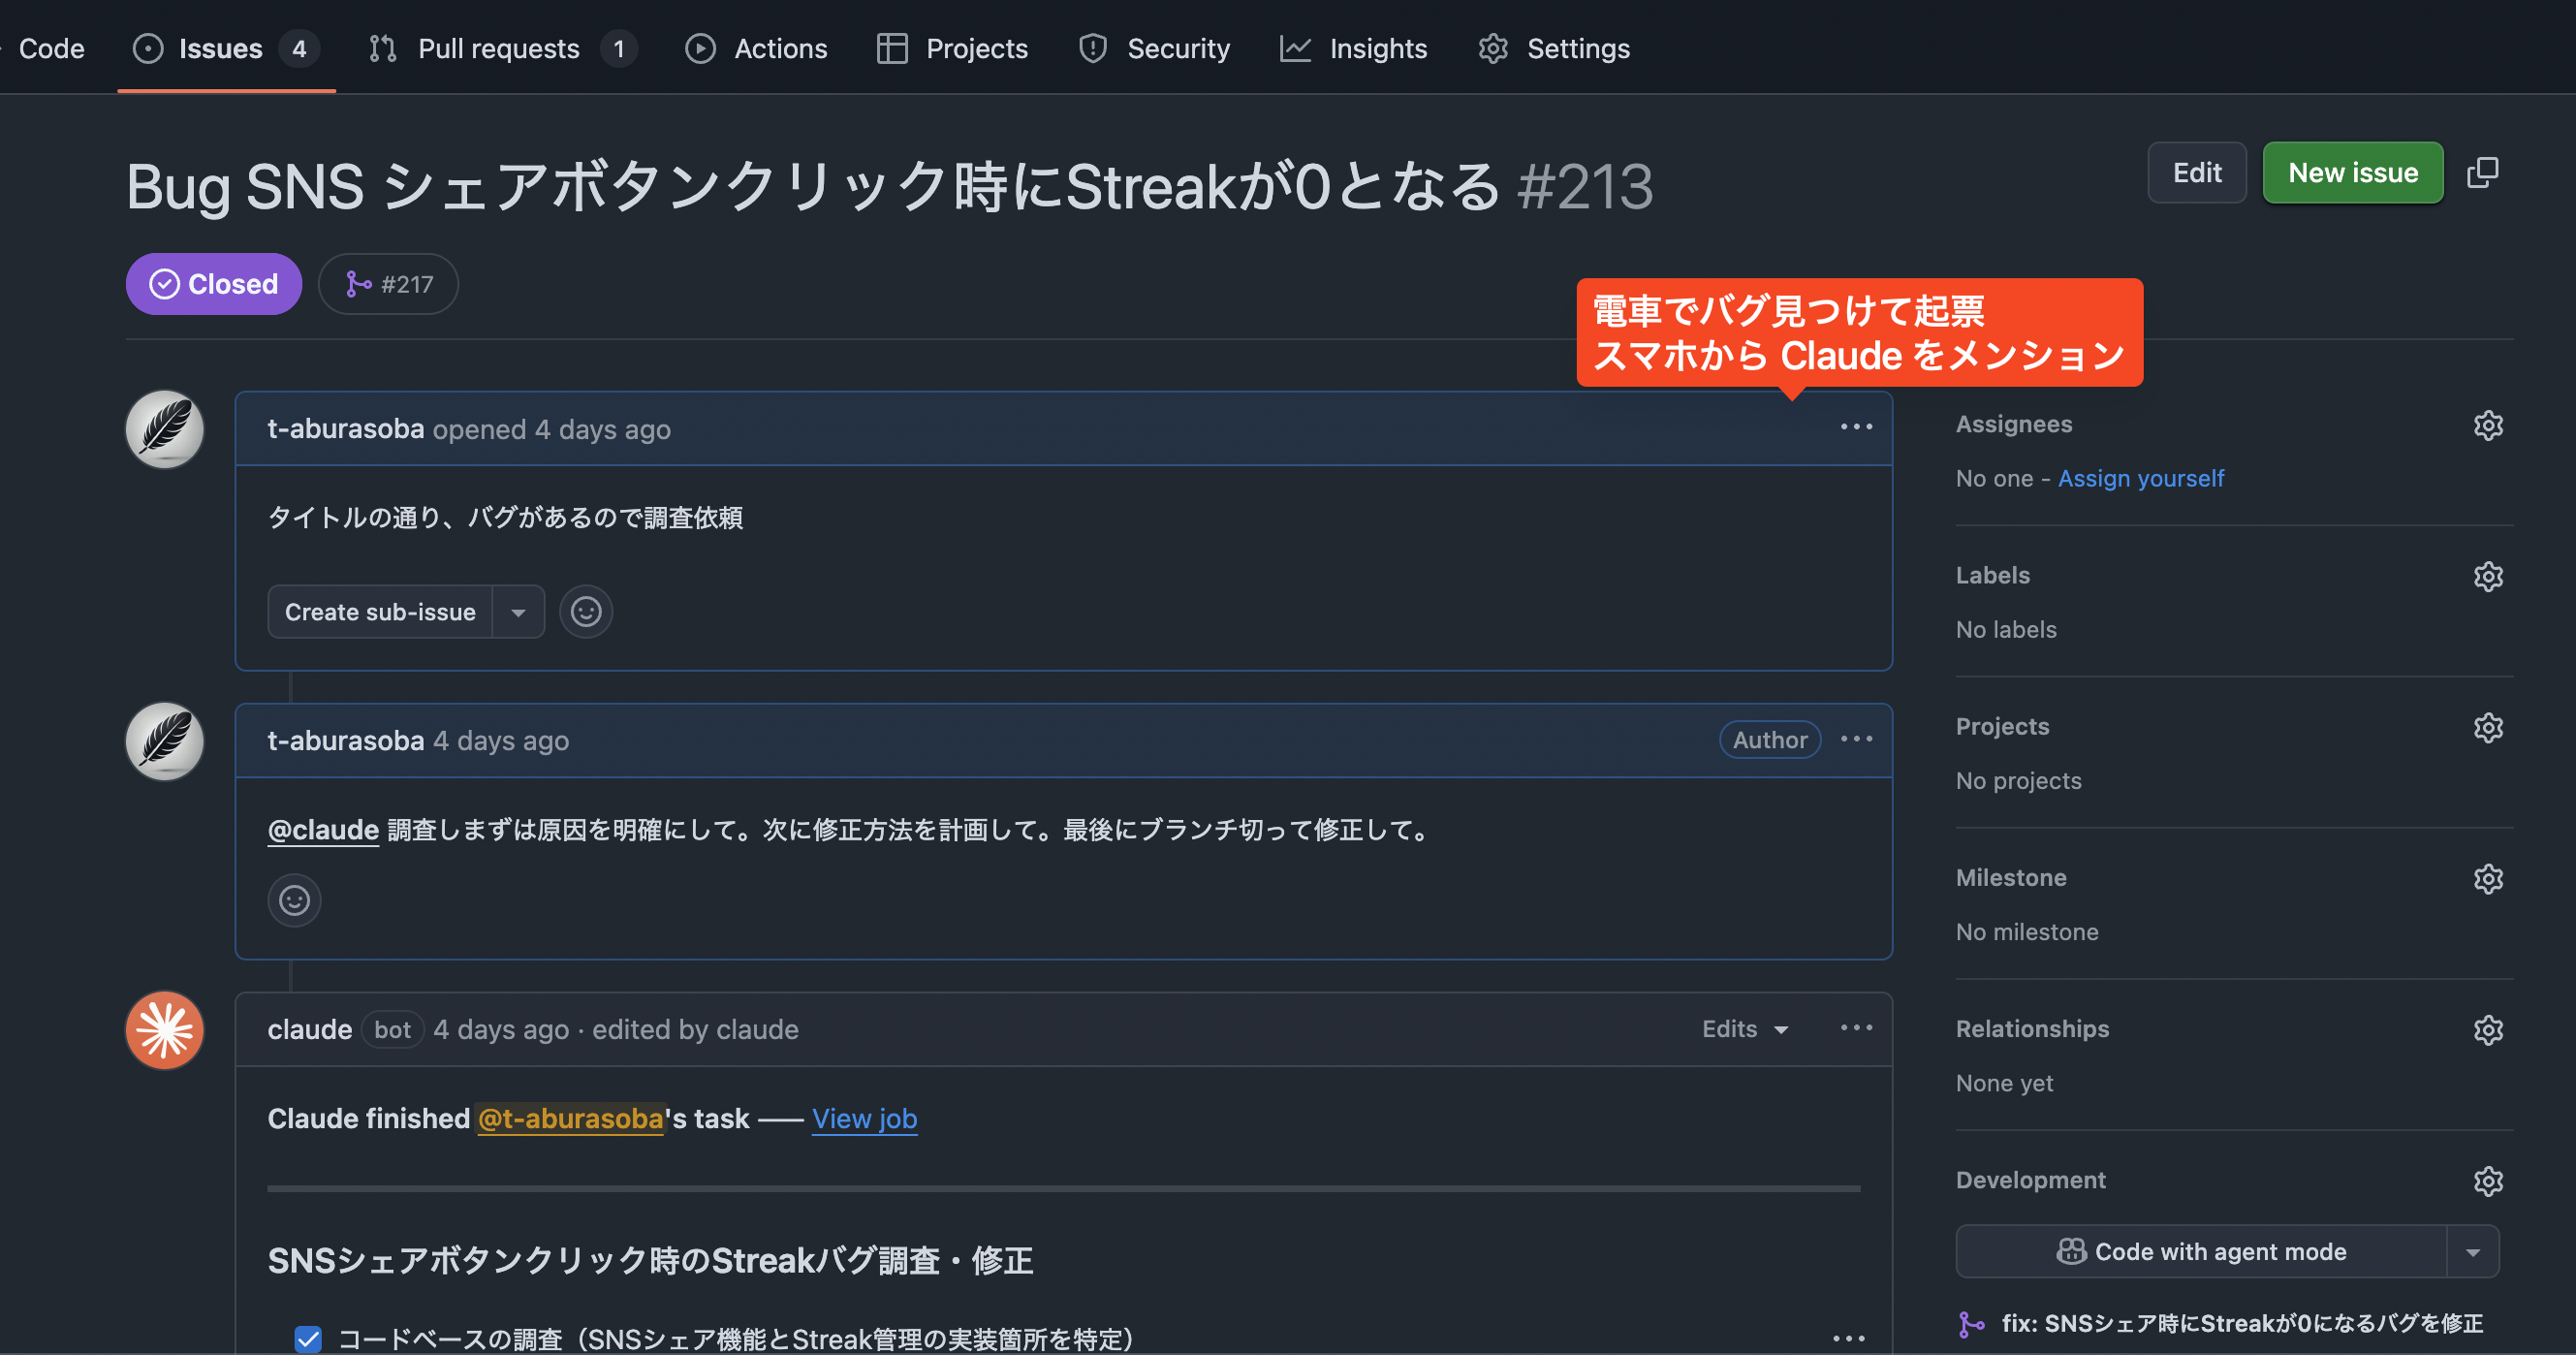Open options menu on the opening post
Viewport: 2576px width, 1355px height.
pyautogui.click(x=1856, y=427)
